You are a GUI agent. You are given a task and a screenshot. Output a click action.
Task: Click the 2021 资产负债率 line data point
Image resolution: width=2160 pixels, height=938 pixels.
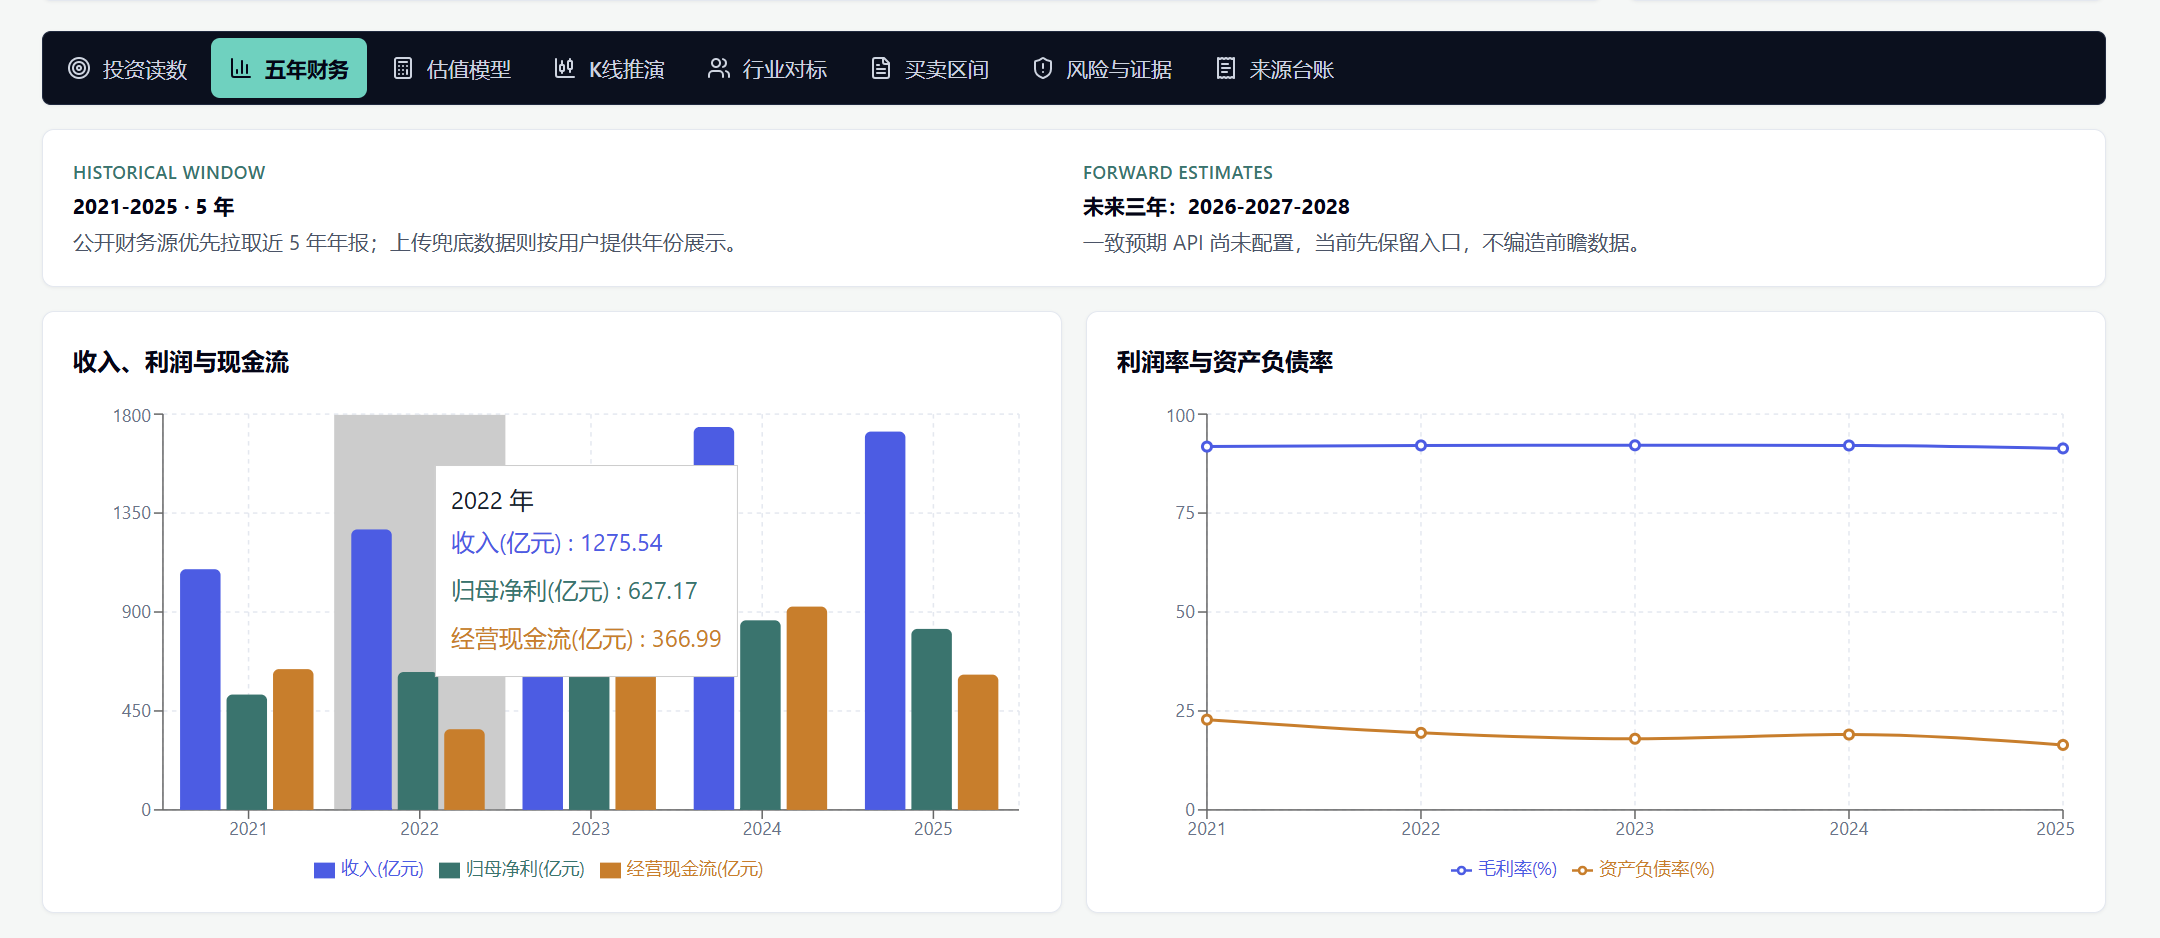point(1207,720)
